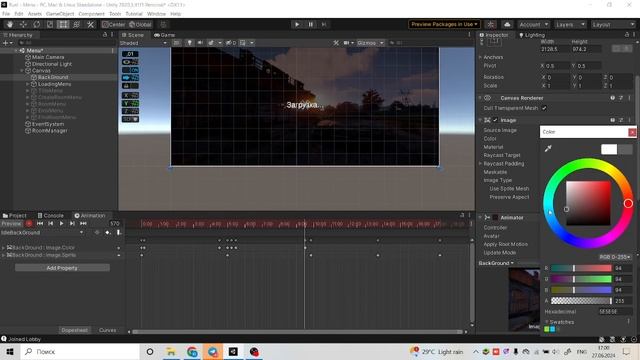Close the Color picker window
Screen dimensions: 640x360
pyautogui.click(x=632, y=132)
